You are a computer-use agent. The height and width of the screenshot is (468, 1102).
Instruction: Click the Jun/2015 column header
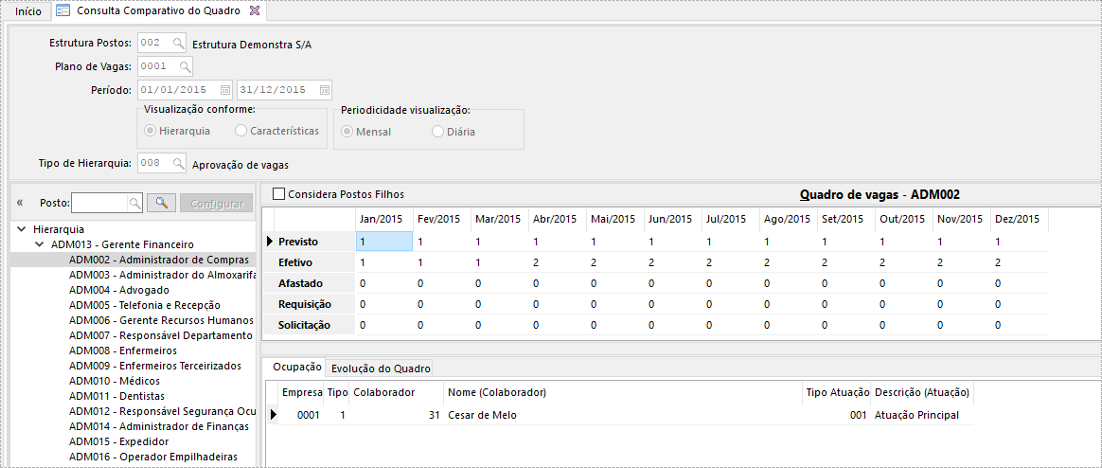(x=673, y=219)
